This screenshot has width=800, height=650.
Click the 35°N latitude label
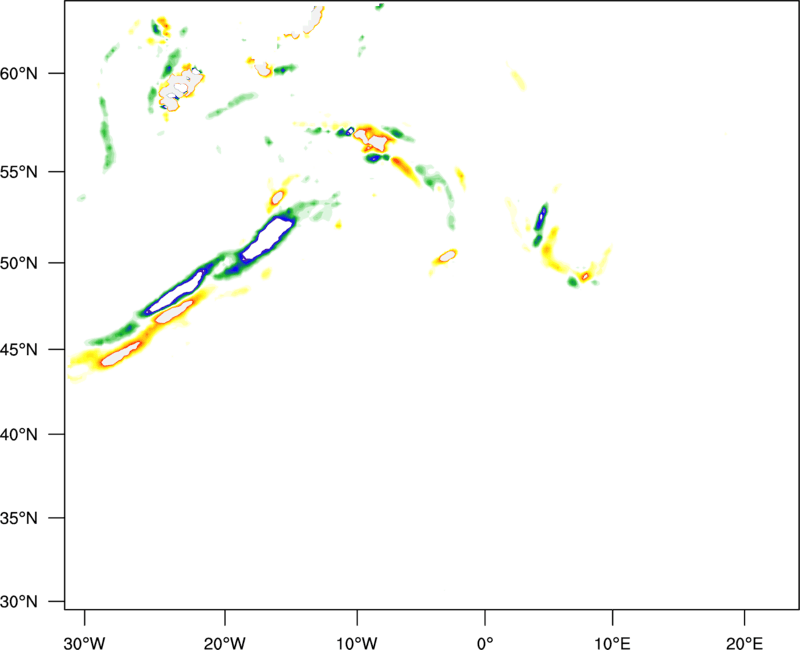point(19,518)
